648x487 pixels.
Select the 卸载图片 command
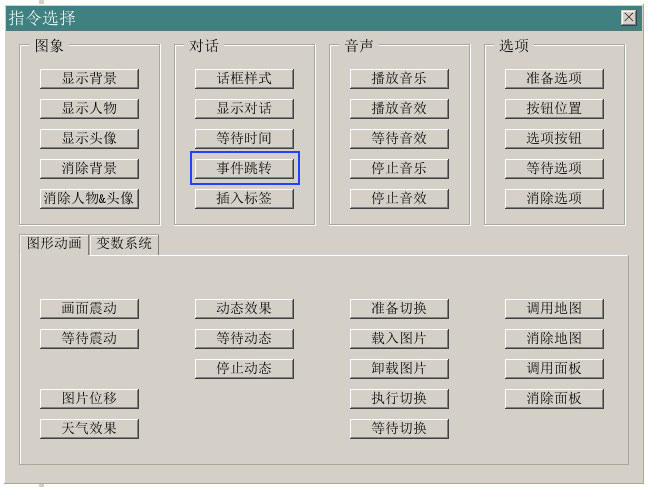(x=399, y=369)
